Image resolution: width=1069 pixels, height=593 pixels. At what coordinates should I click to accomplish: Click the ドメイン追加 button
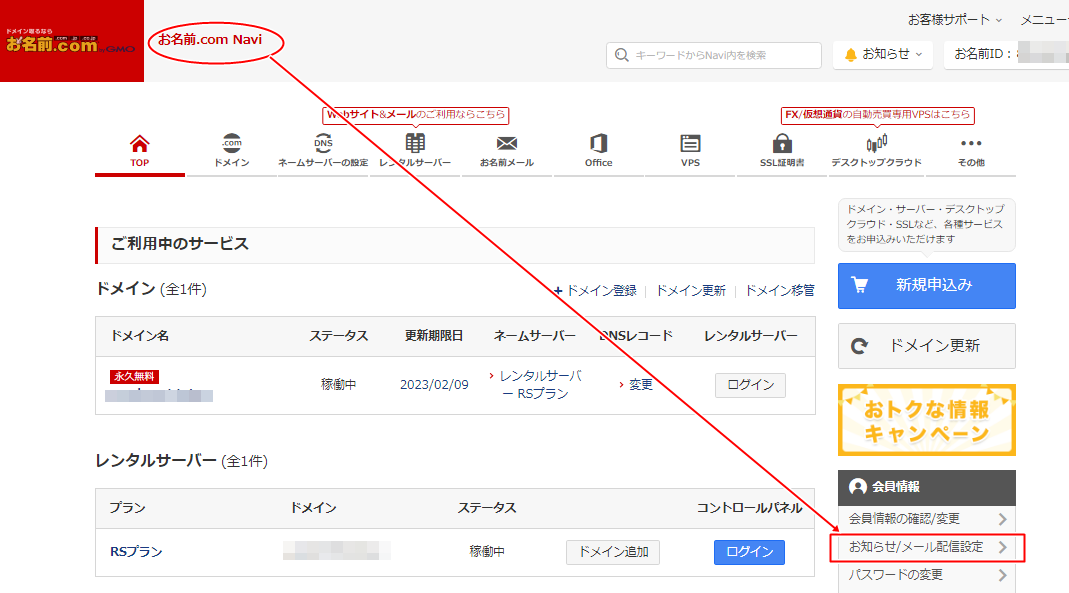[x=613, y=552]
